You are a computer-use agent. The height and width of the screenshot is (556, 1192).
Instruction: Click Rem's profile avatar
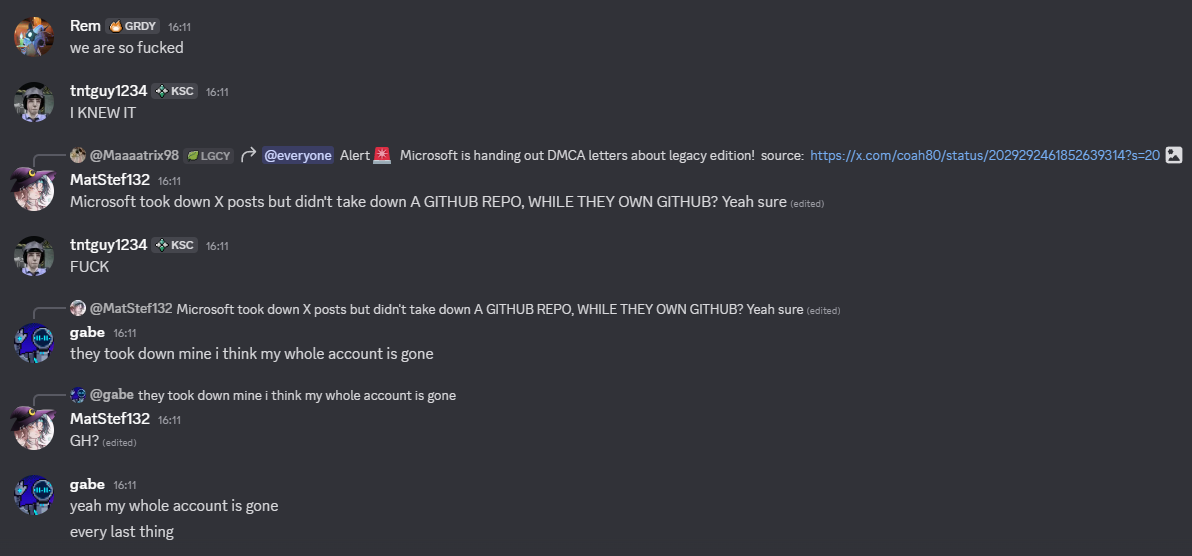pos(34,36)
